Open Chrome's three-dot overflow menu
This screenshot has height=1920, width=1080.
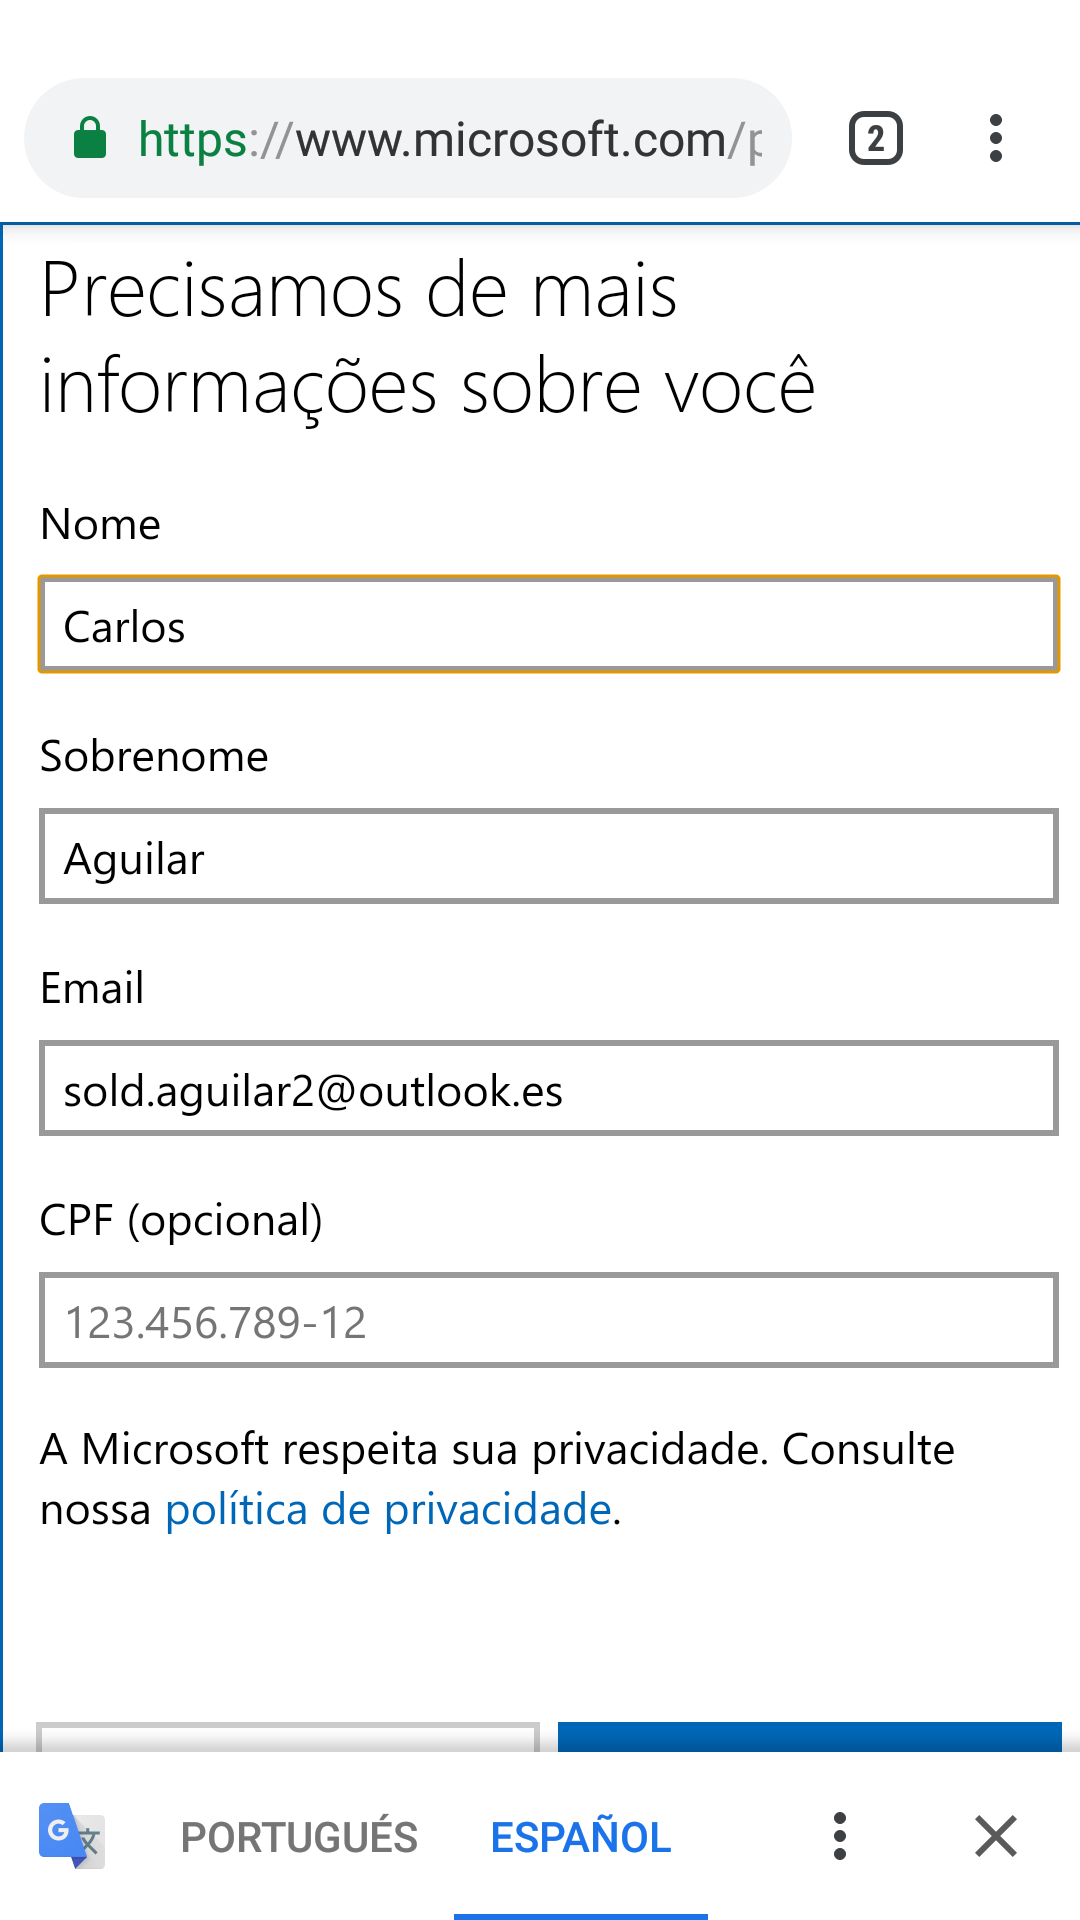coord(995,138)
